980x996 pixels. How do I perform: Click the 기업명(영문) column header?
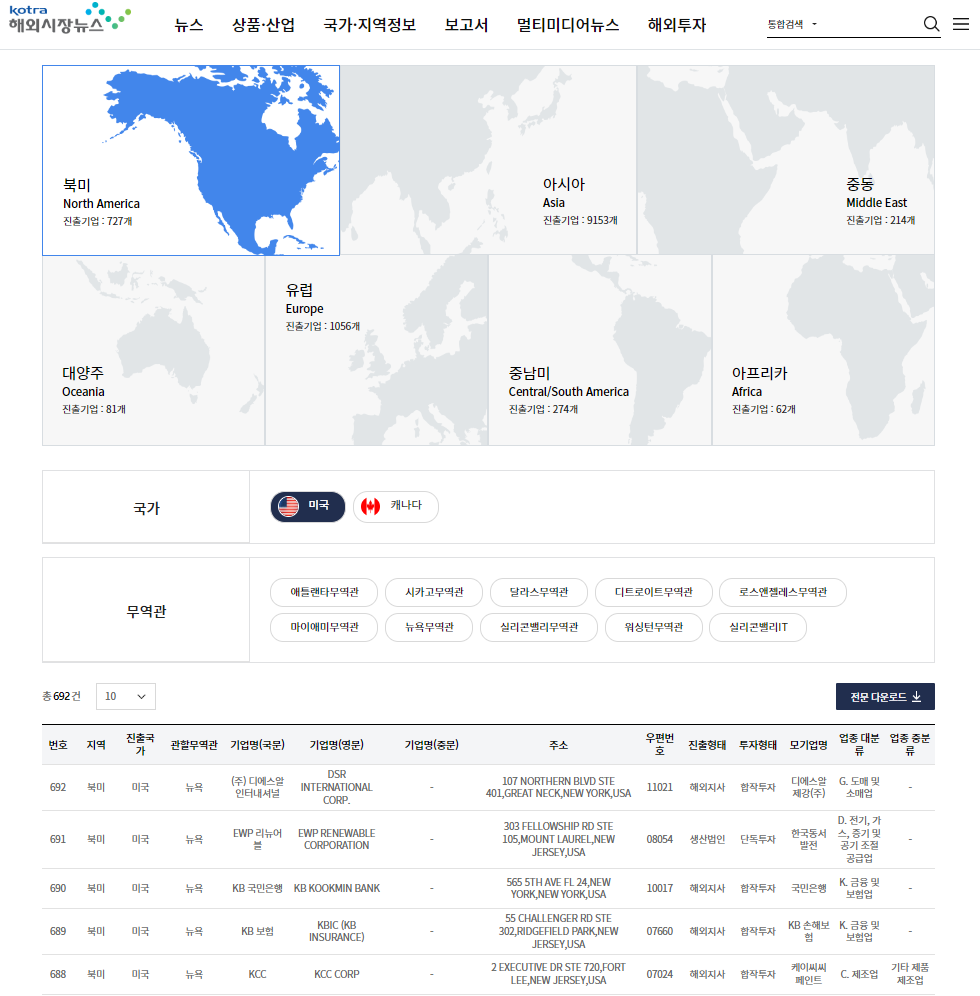(337, 745)
